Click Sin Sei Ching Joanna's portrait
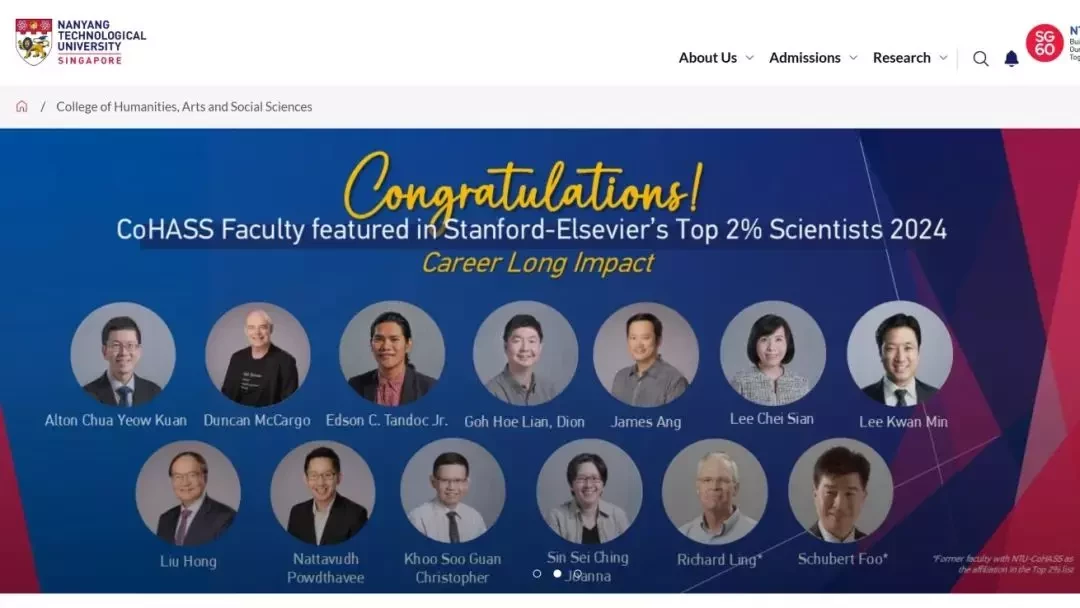Image resolution: width=1080 pixels, height=608 pixels. point(589,492)
